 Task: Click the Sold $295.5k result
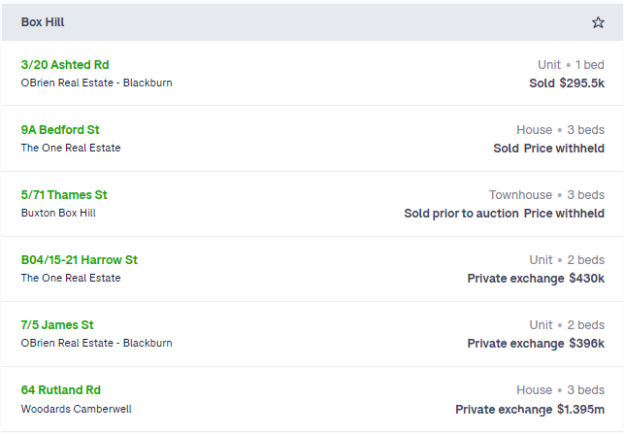coord(567,83)
